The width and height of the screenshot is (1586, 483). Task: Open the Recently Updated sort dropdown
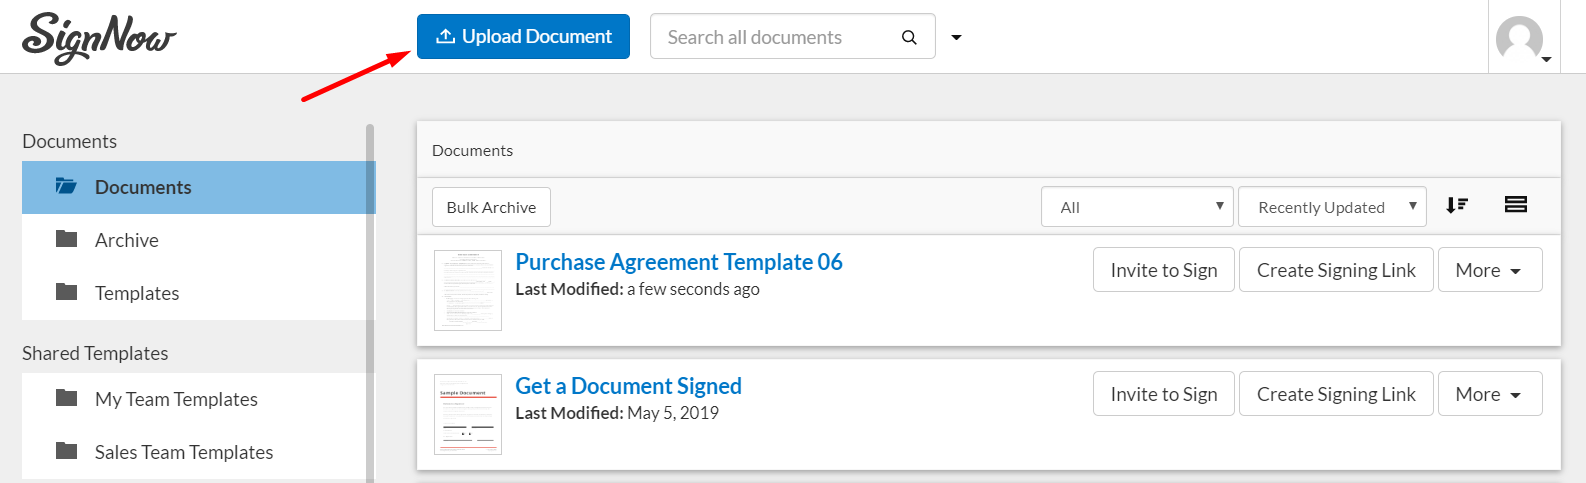pos(1332,207)
